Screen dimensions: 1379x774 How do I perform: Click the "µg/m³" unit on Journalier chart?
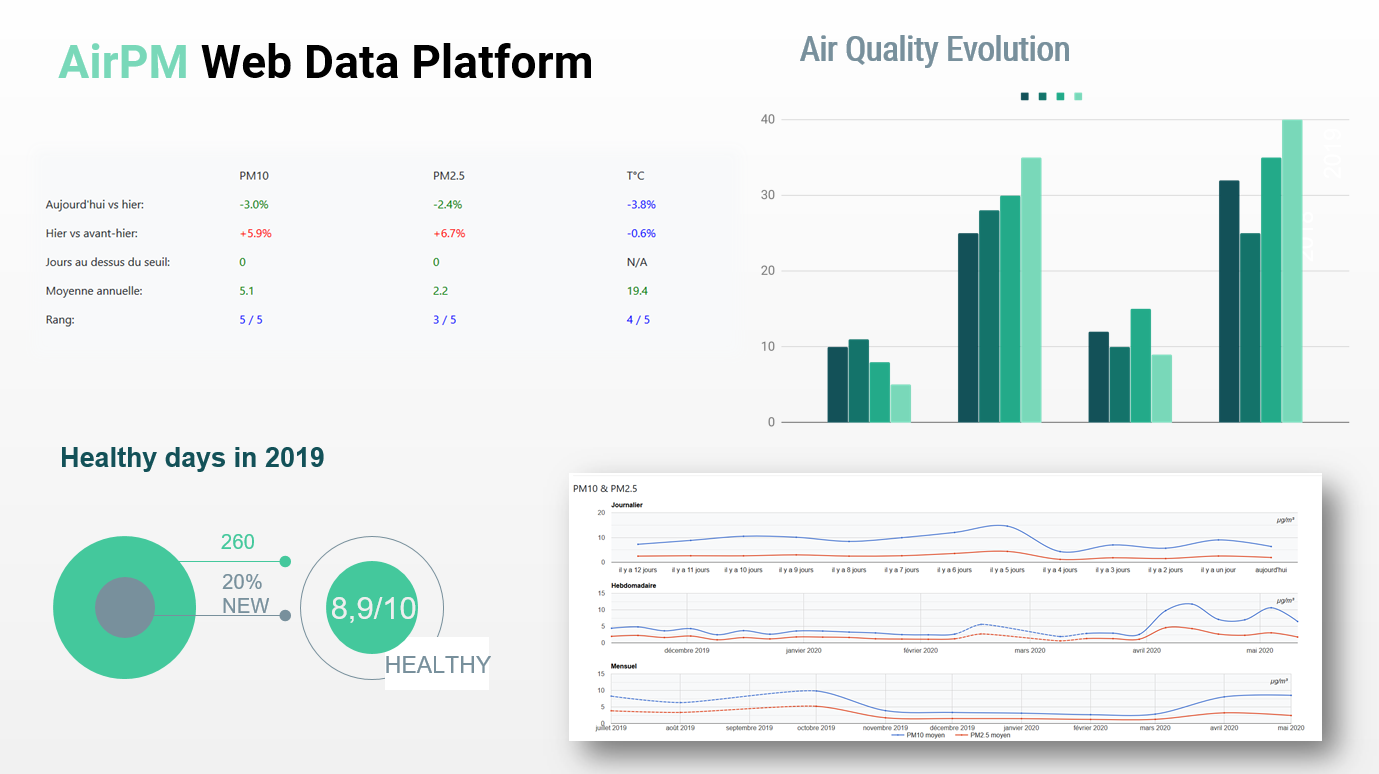tap(1285, 520)
